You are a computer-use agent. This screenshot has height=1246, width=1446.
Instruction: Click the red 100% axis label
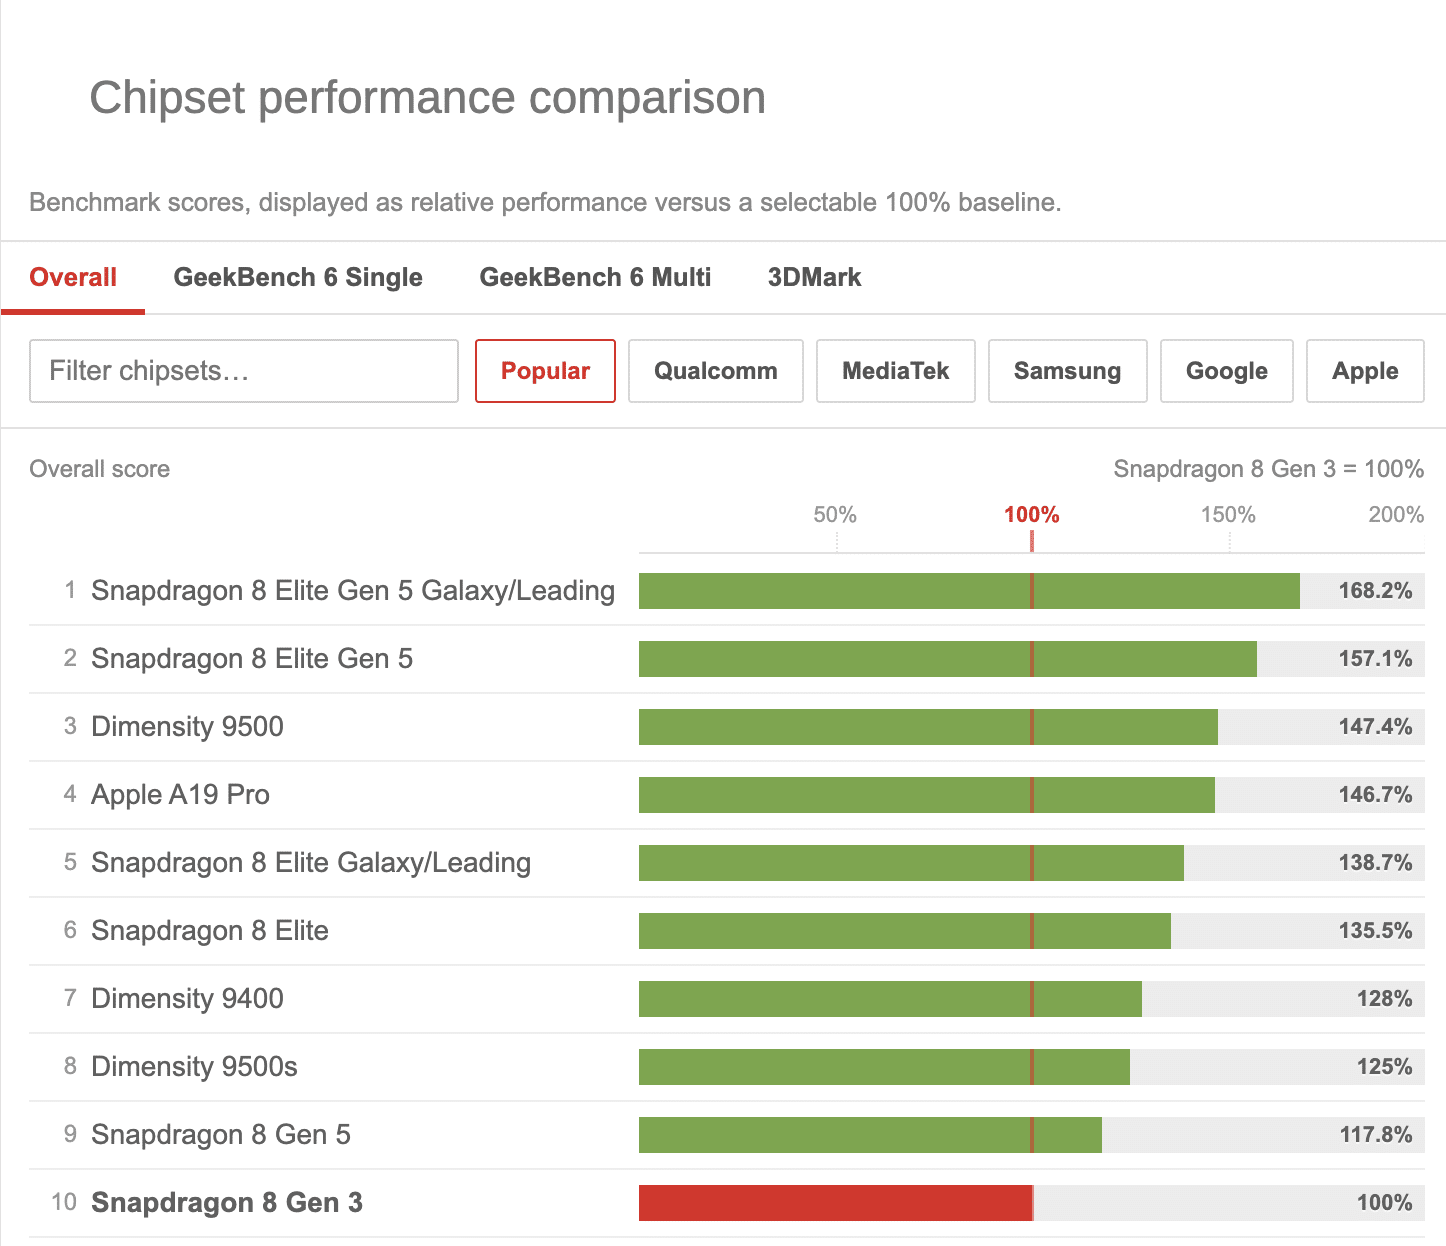pyautogui.click(x=1032, y=515)
